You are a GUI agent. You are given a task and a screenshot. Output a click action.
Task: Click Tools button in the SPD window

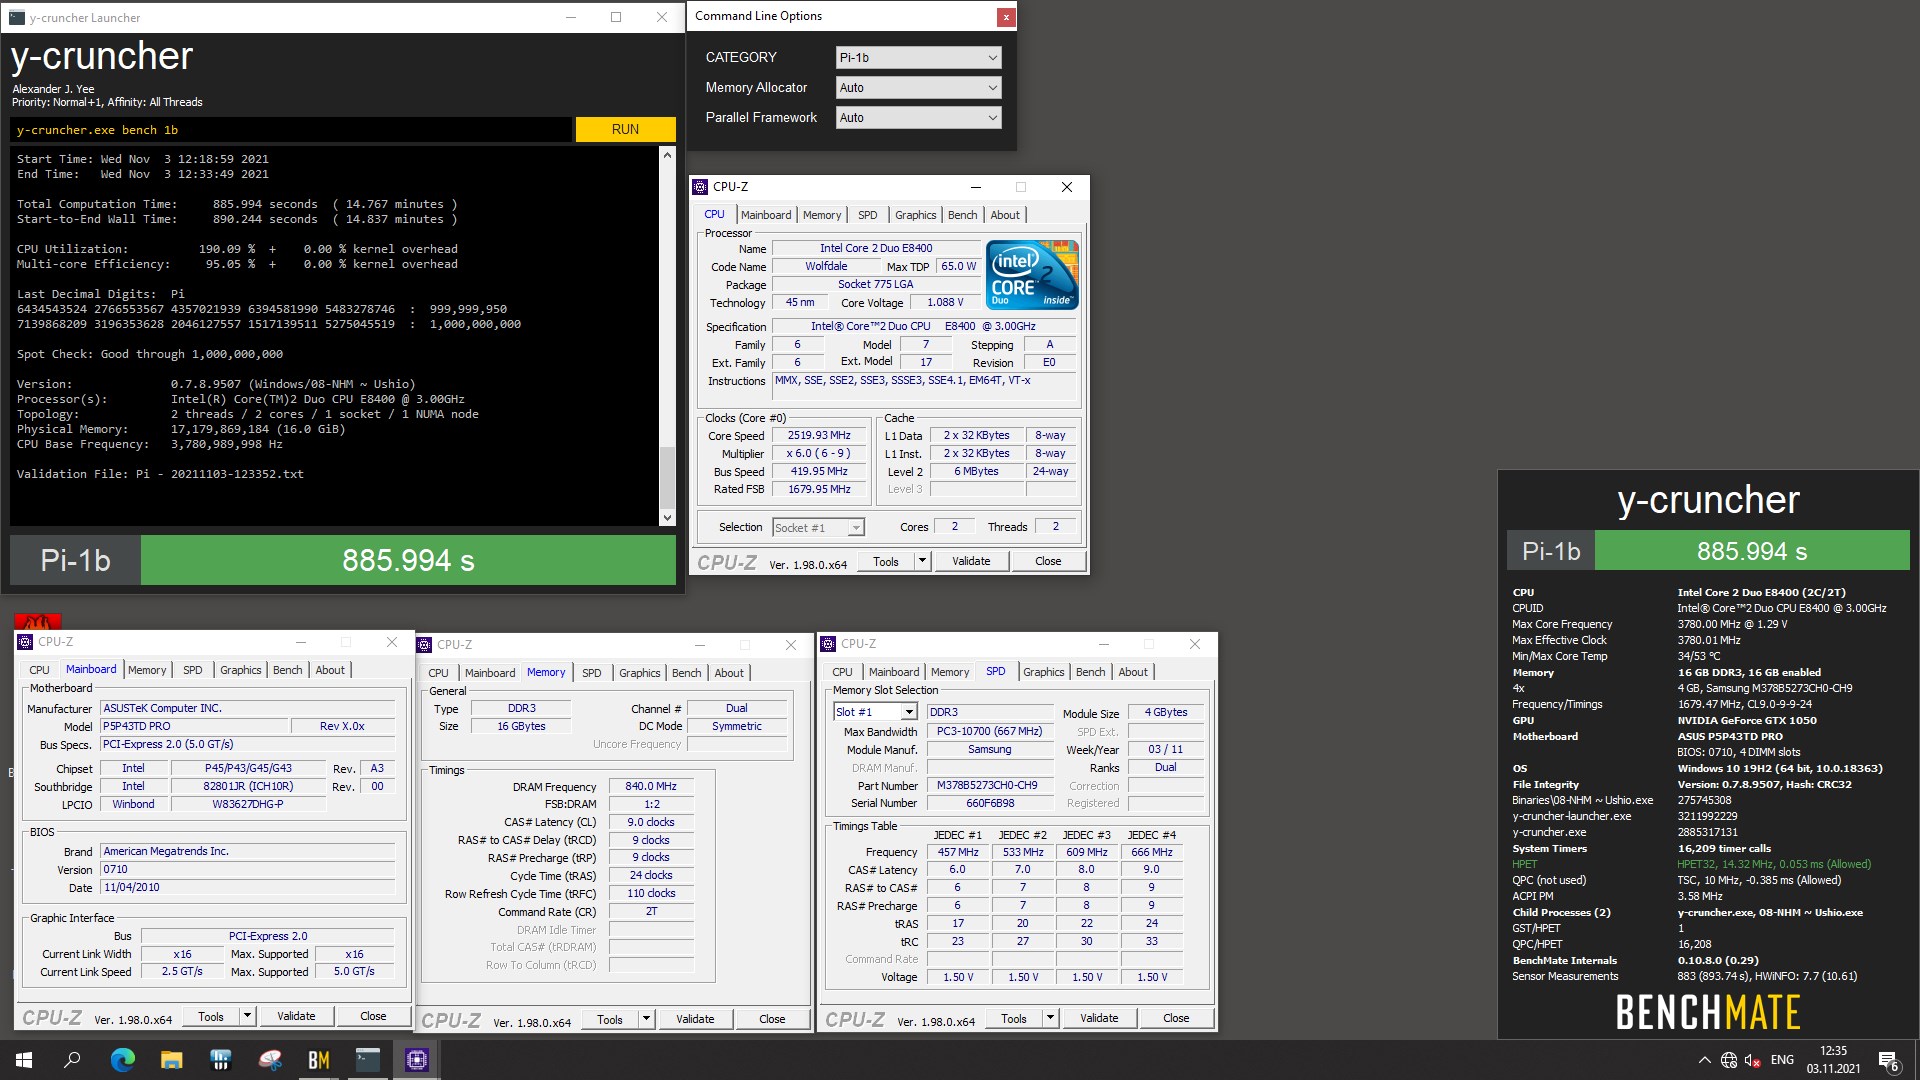(x=1014, y=1018)
